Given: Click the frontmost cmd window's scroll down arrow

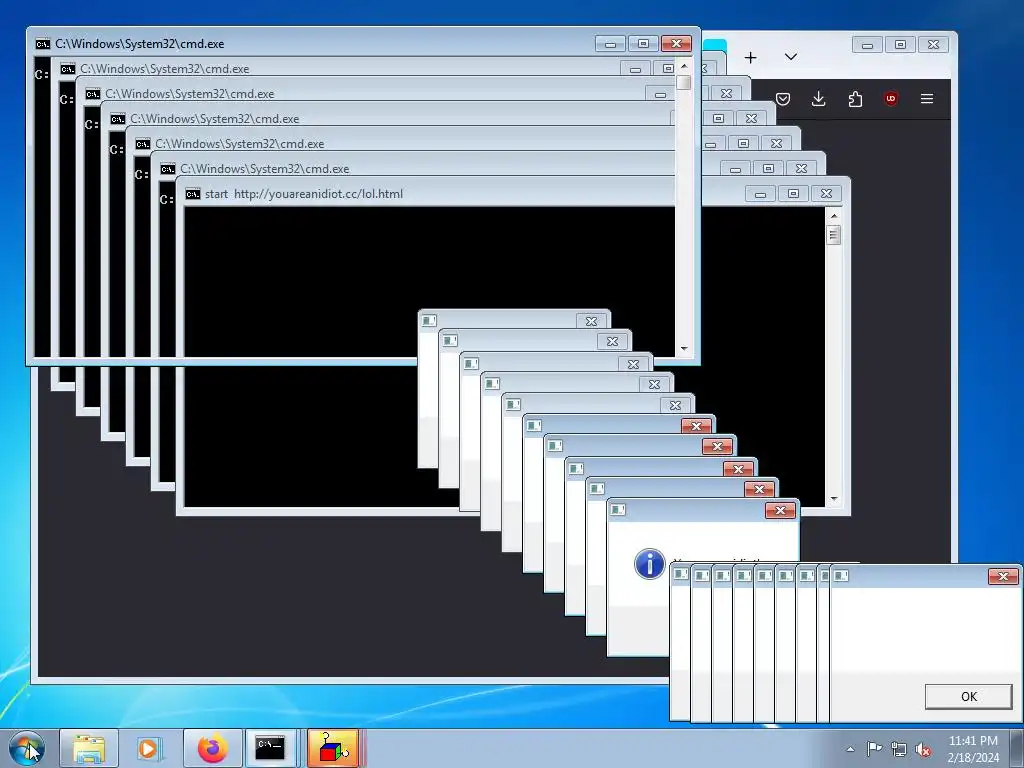Looking at the screenshot, I should coord(684,349).
